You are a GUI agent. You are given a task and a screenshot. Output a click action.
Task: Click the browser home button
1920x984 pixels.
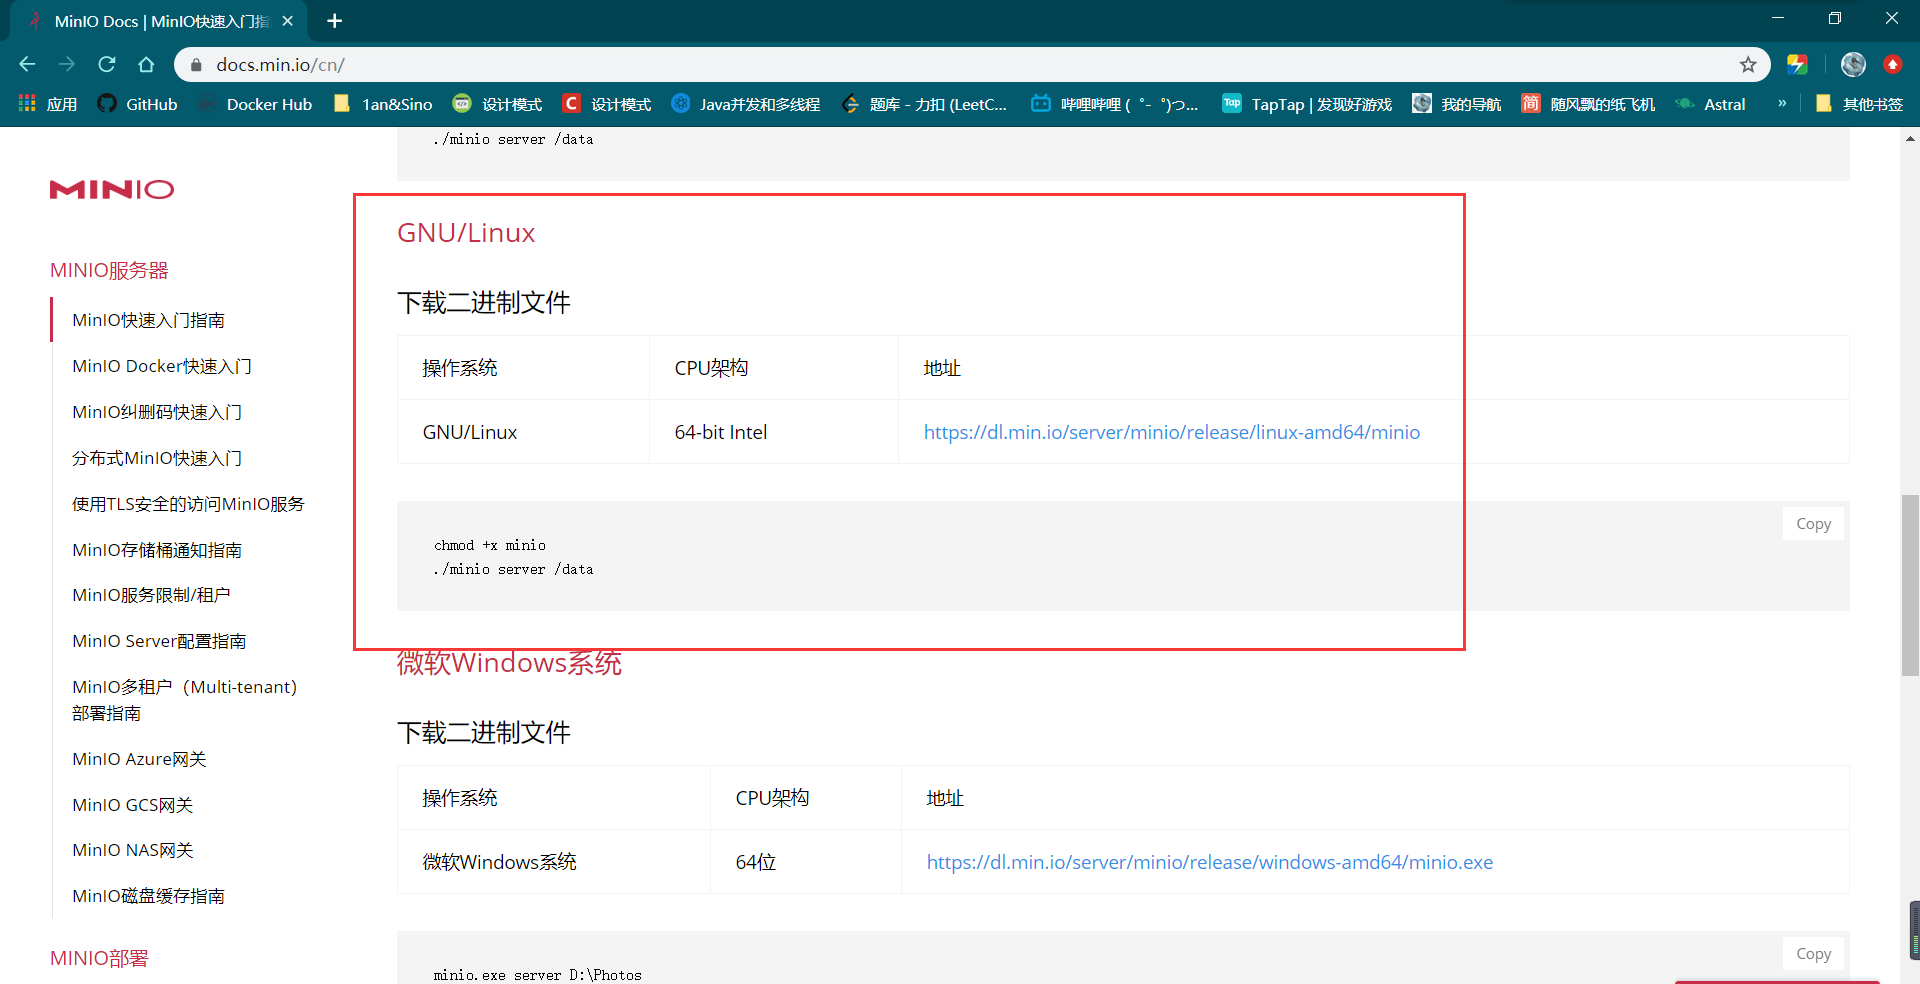[146, 64]
